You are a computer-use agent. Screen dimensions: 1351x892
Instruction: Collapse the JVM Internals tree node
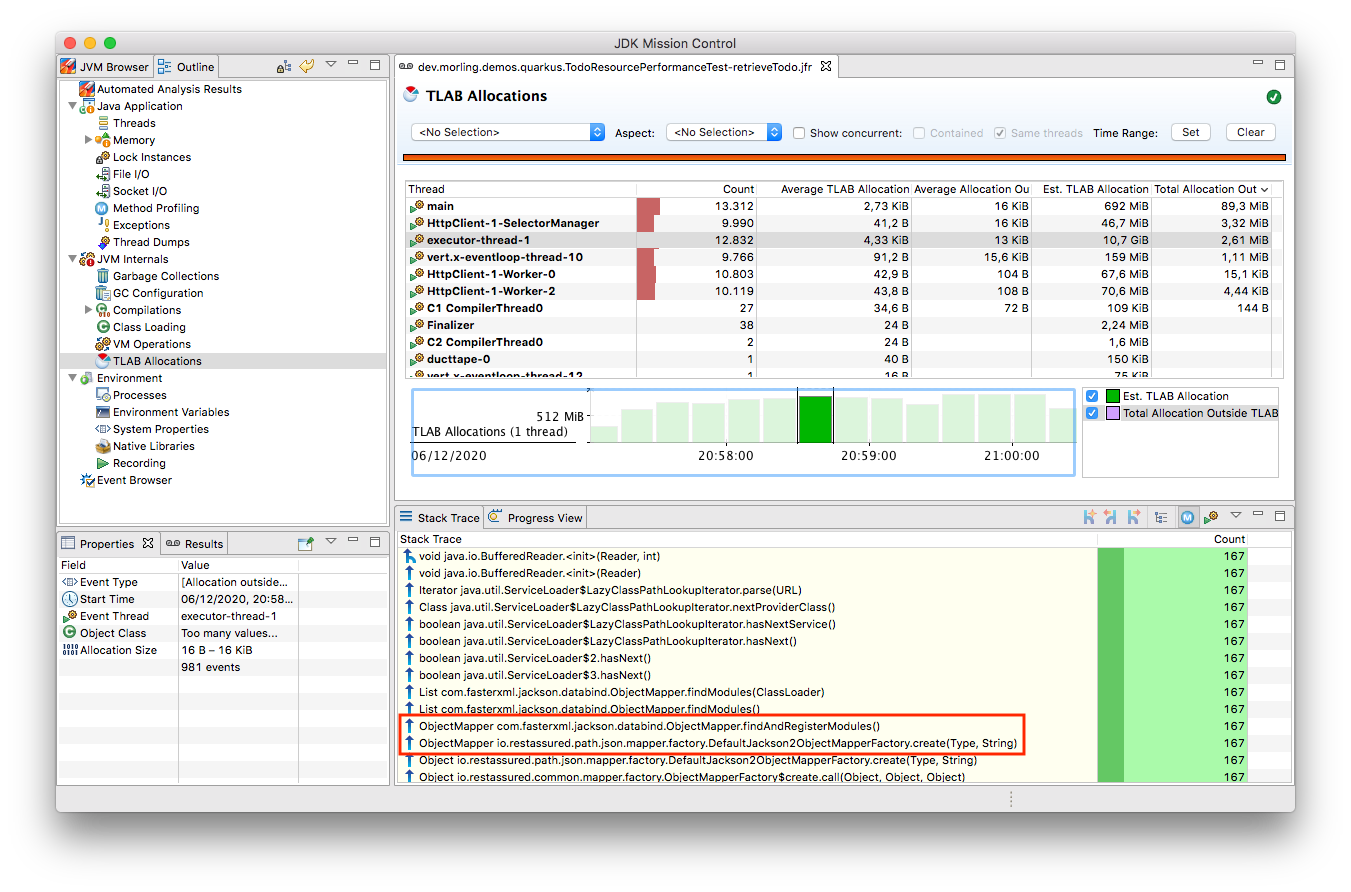(72, 259)
